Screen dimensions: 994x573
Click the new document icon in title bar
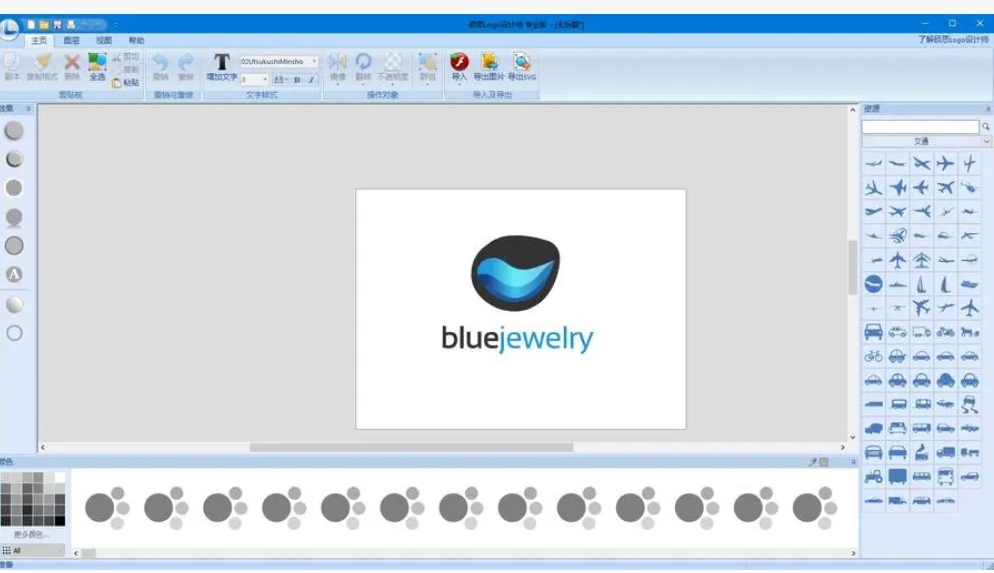tap(30, 25)
